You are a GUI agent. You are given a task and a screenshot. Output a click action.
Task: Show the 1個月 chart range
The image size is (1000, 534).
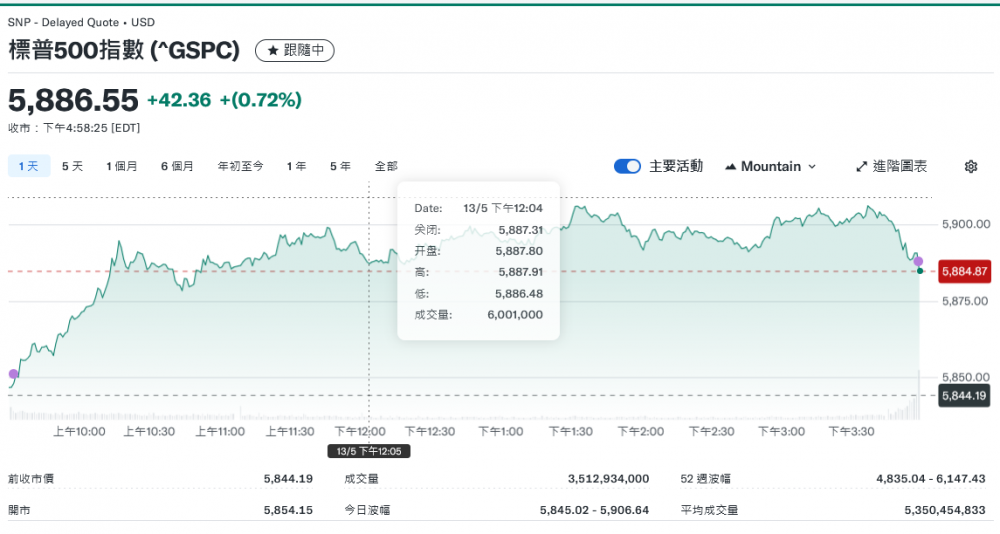tap(122, 167)
